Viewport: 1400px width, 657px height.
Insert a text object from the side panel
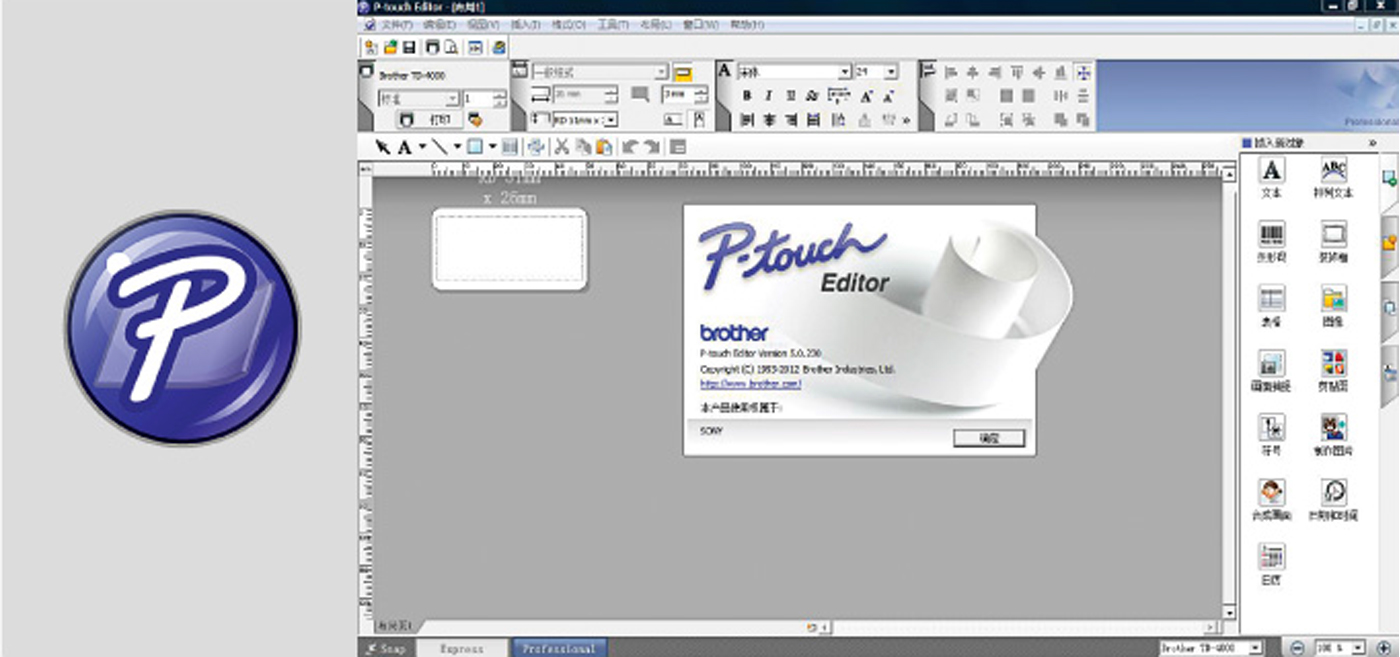1271,178
